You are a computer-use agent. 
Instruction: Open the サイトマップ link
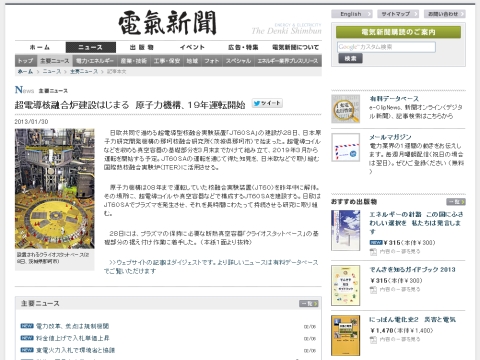[398, 14]
